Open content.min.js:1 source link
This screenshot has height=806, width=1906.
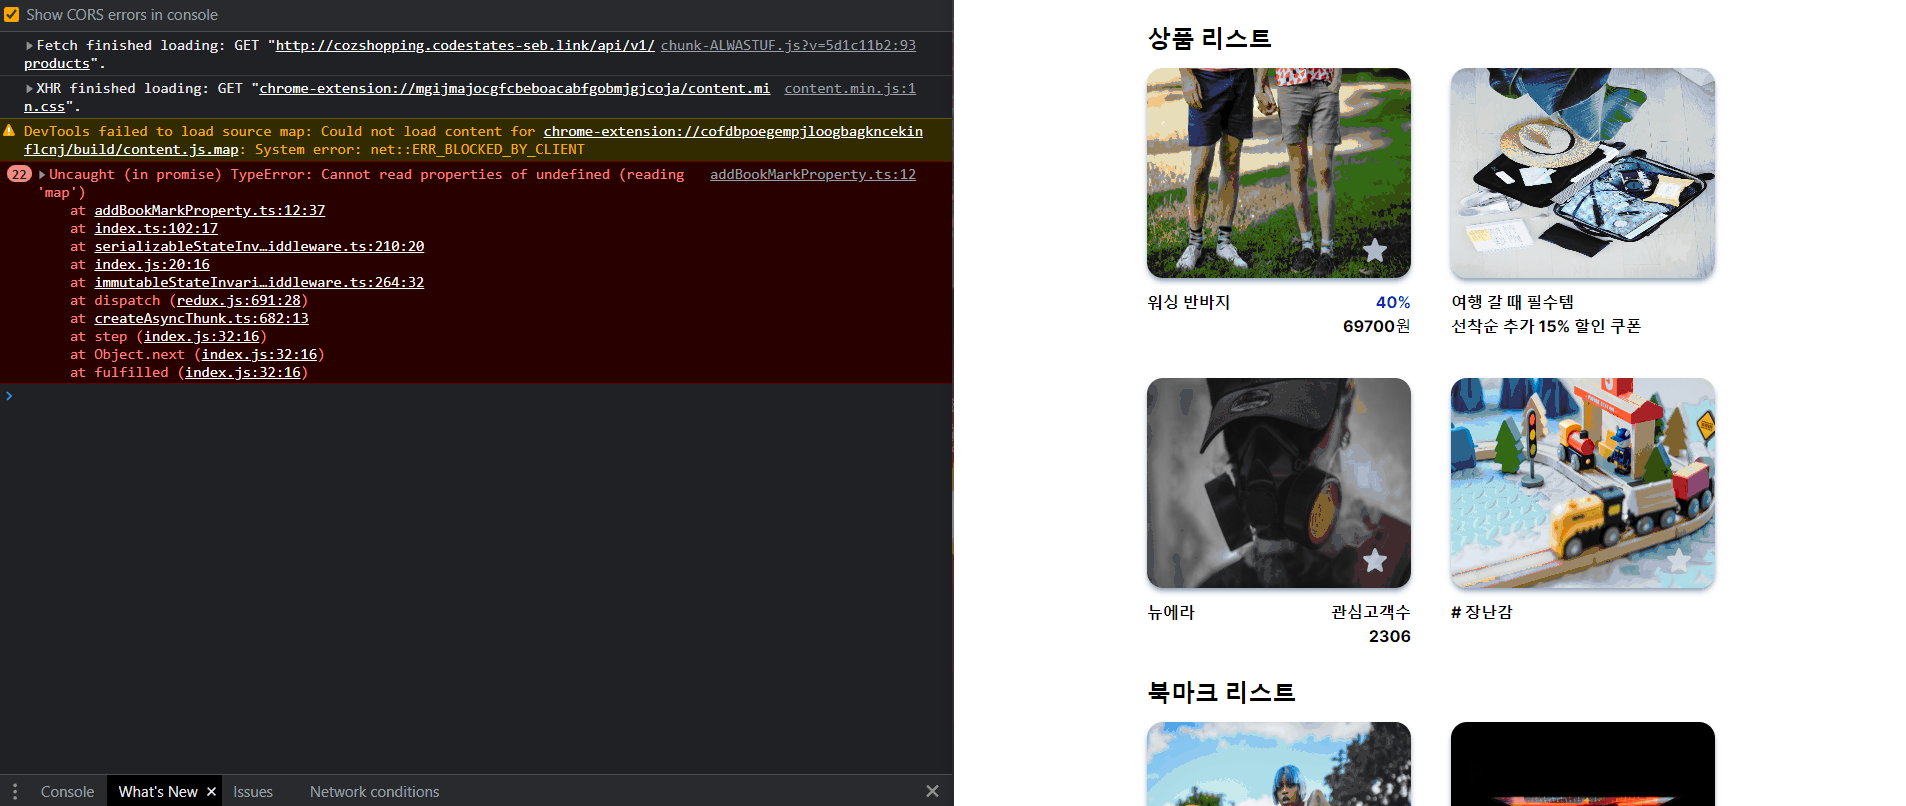coord(850,89)
